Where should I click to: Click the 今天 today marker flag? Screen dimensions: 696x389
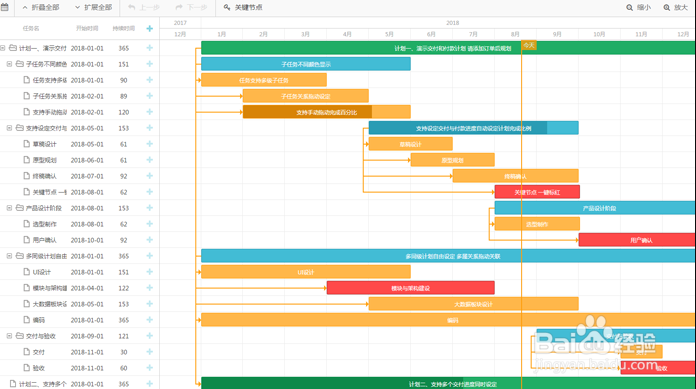coord(529,45)
